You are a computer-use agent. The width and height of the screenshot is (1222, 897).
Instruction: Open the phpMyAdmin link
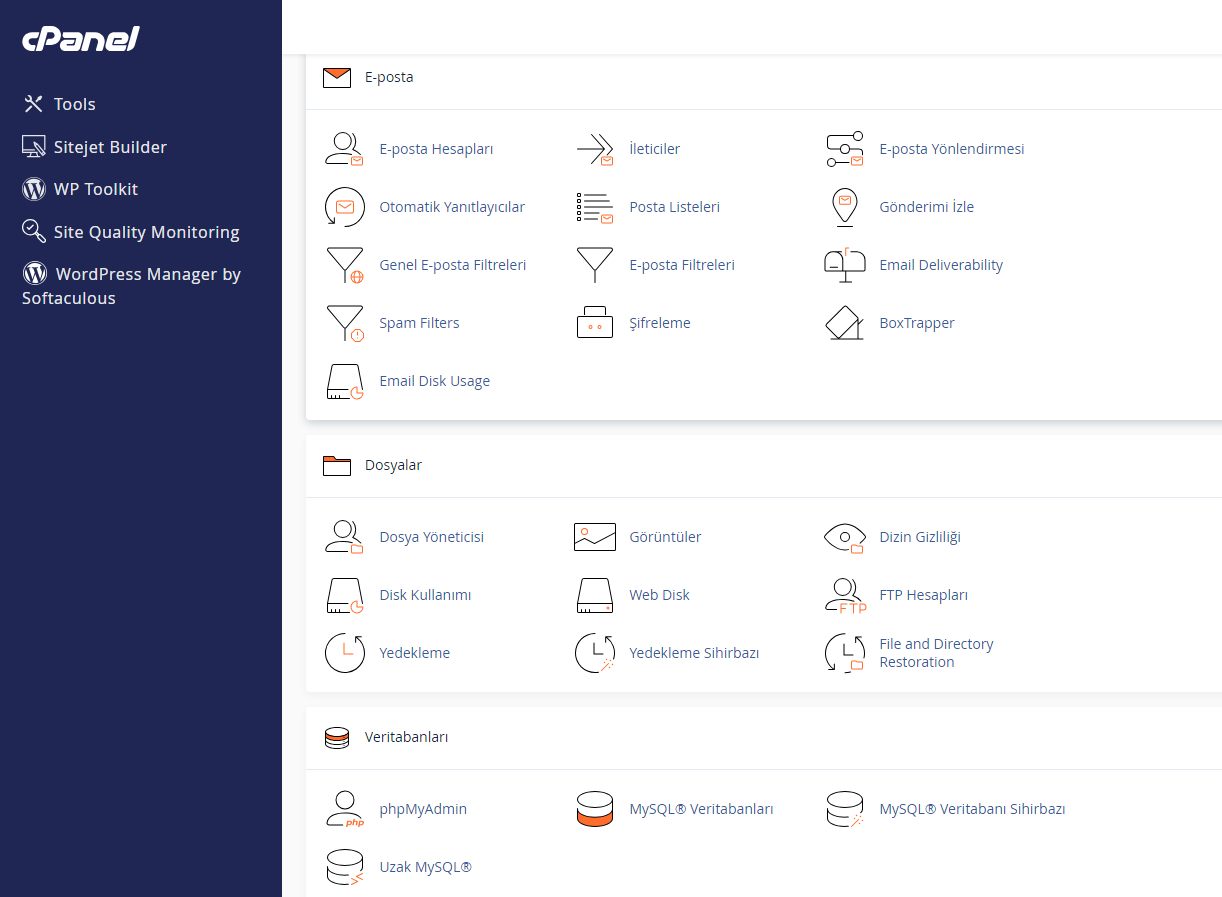tap(423, 809)
